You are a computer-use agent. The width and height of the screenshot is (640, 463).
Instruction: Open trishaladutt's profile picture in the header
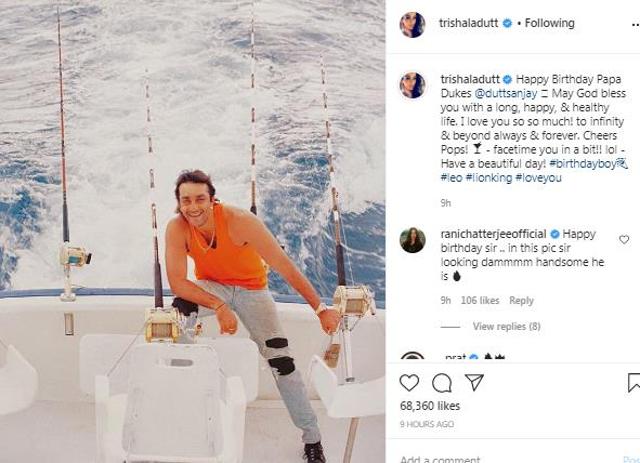click(412, 24)
